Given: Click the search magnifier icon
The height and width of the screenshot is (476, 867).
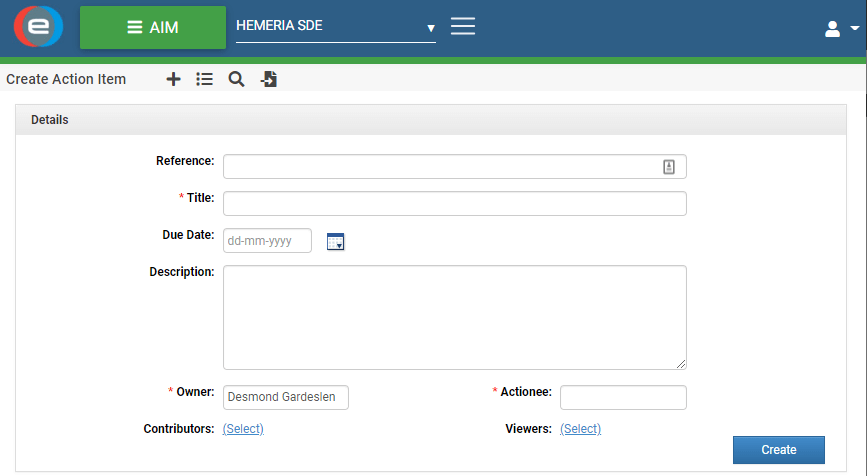Looking at the screenshot, I should [236, 79].
